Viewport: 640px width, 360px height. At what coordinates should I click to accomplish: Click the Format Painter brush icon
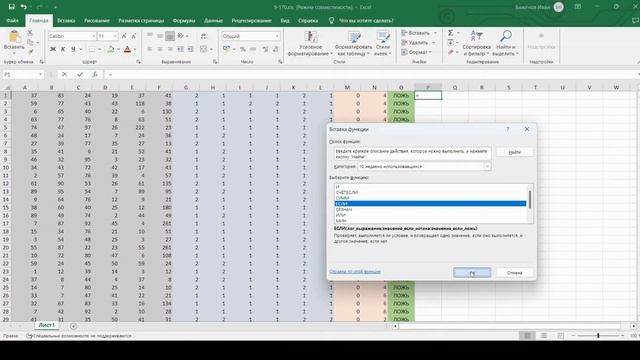click(x=30, y=52)
